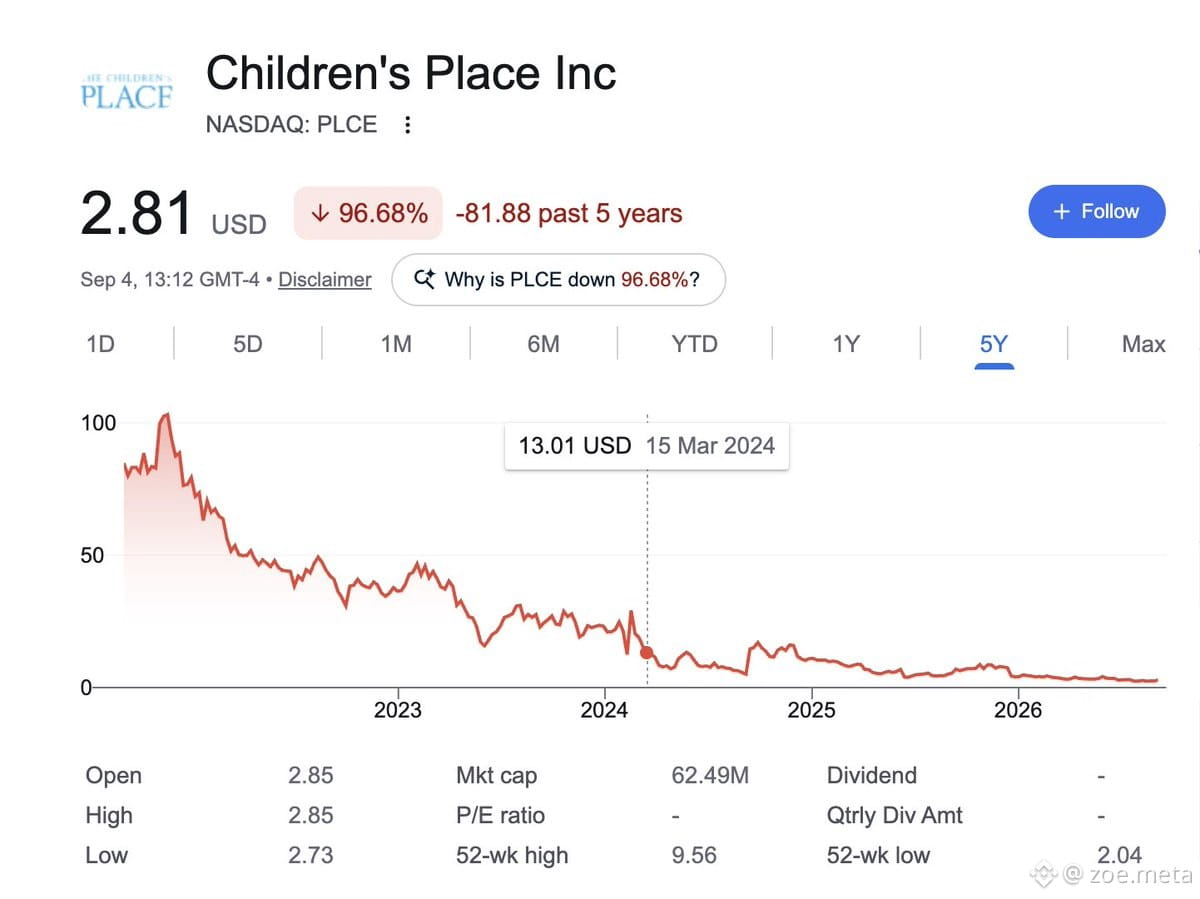Click the plus icon in Follow button
This screenshot has width=1200, height=899.
pos(1062,211)
